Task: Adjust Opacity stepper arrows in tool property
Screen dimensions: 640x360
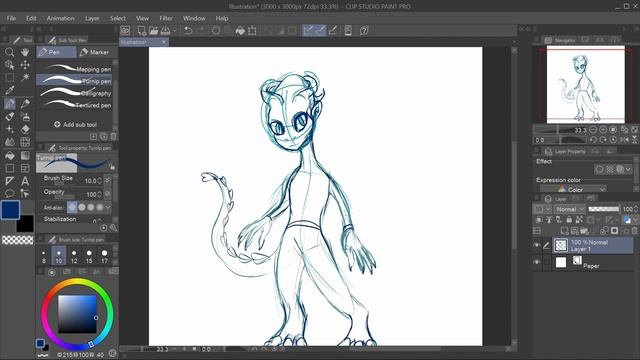Action: coord(99,194)
